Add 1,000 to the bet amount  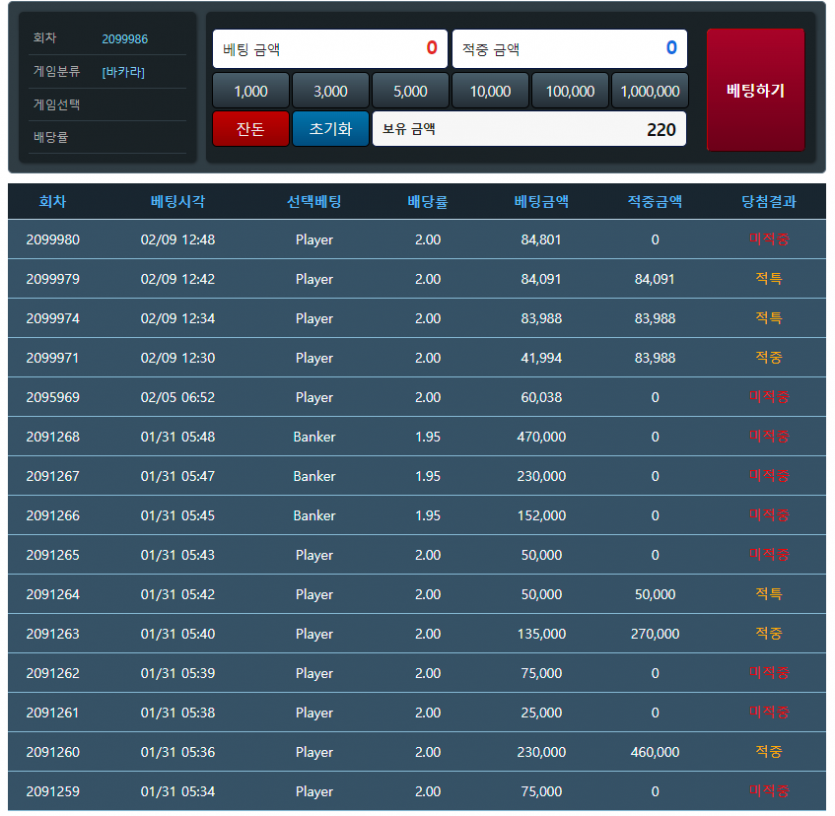point(251,91)
